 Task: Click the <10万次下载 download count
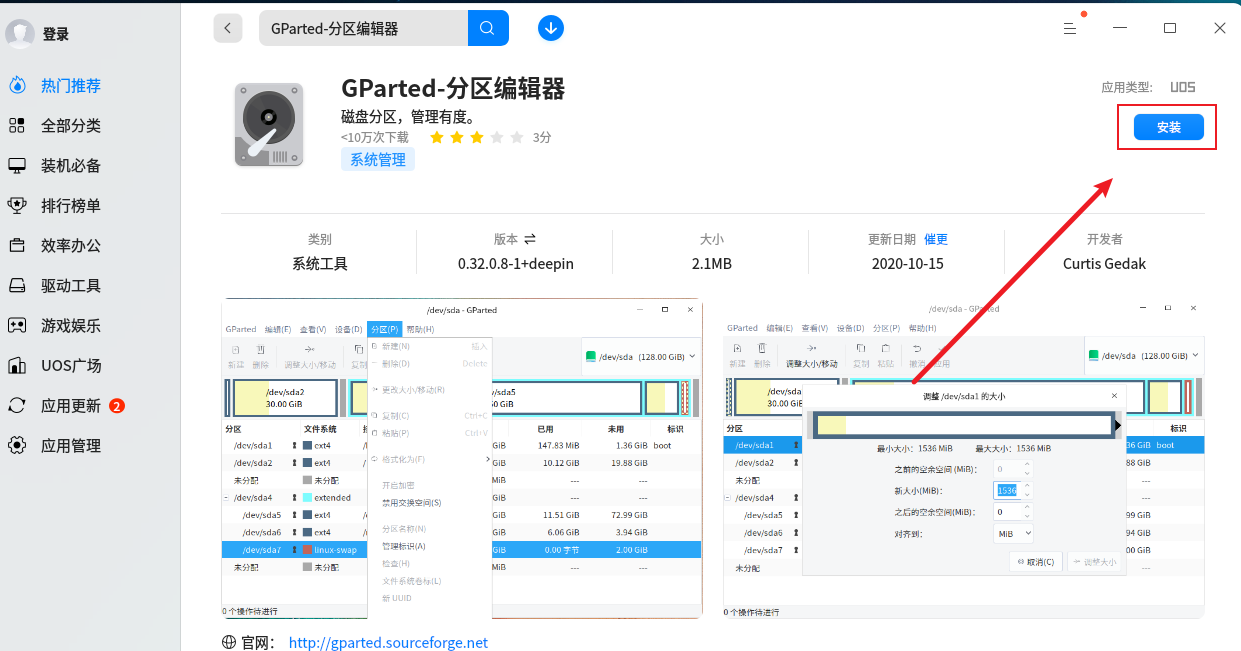point(375,137)
